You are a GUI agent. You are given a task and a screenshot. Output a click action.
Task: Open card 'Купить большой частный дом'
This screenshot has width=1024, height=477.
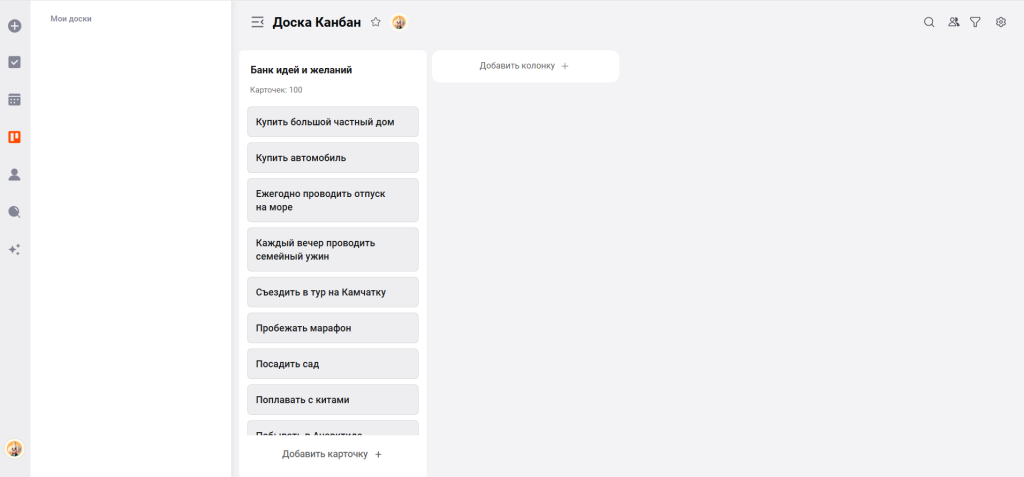coord(332,122)
